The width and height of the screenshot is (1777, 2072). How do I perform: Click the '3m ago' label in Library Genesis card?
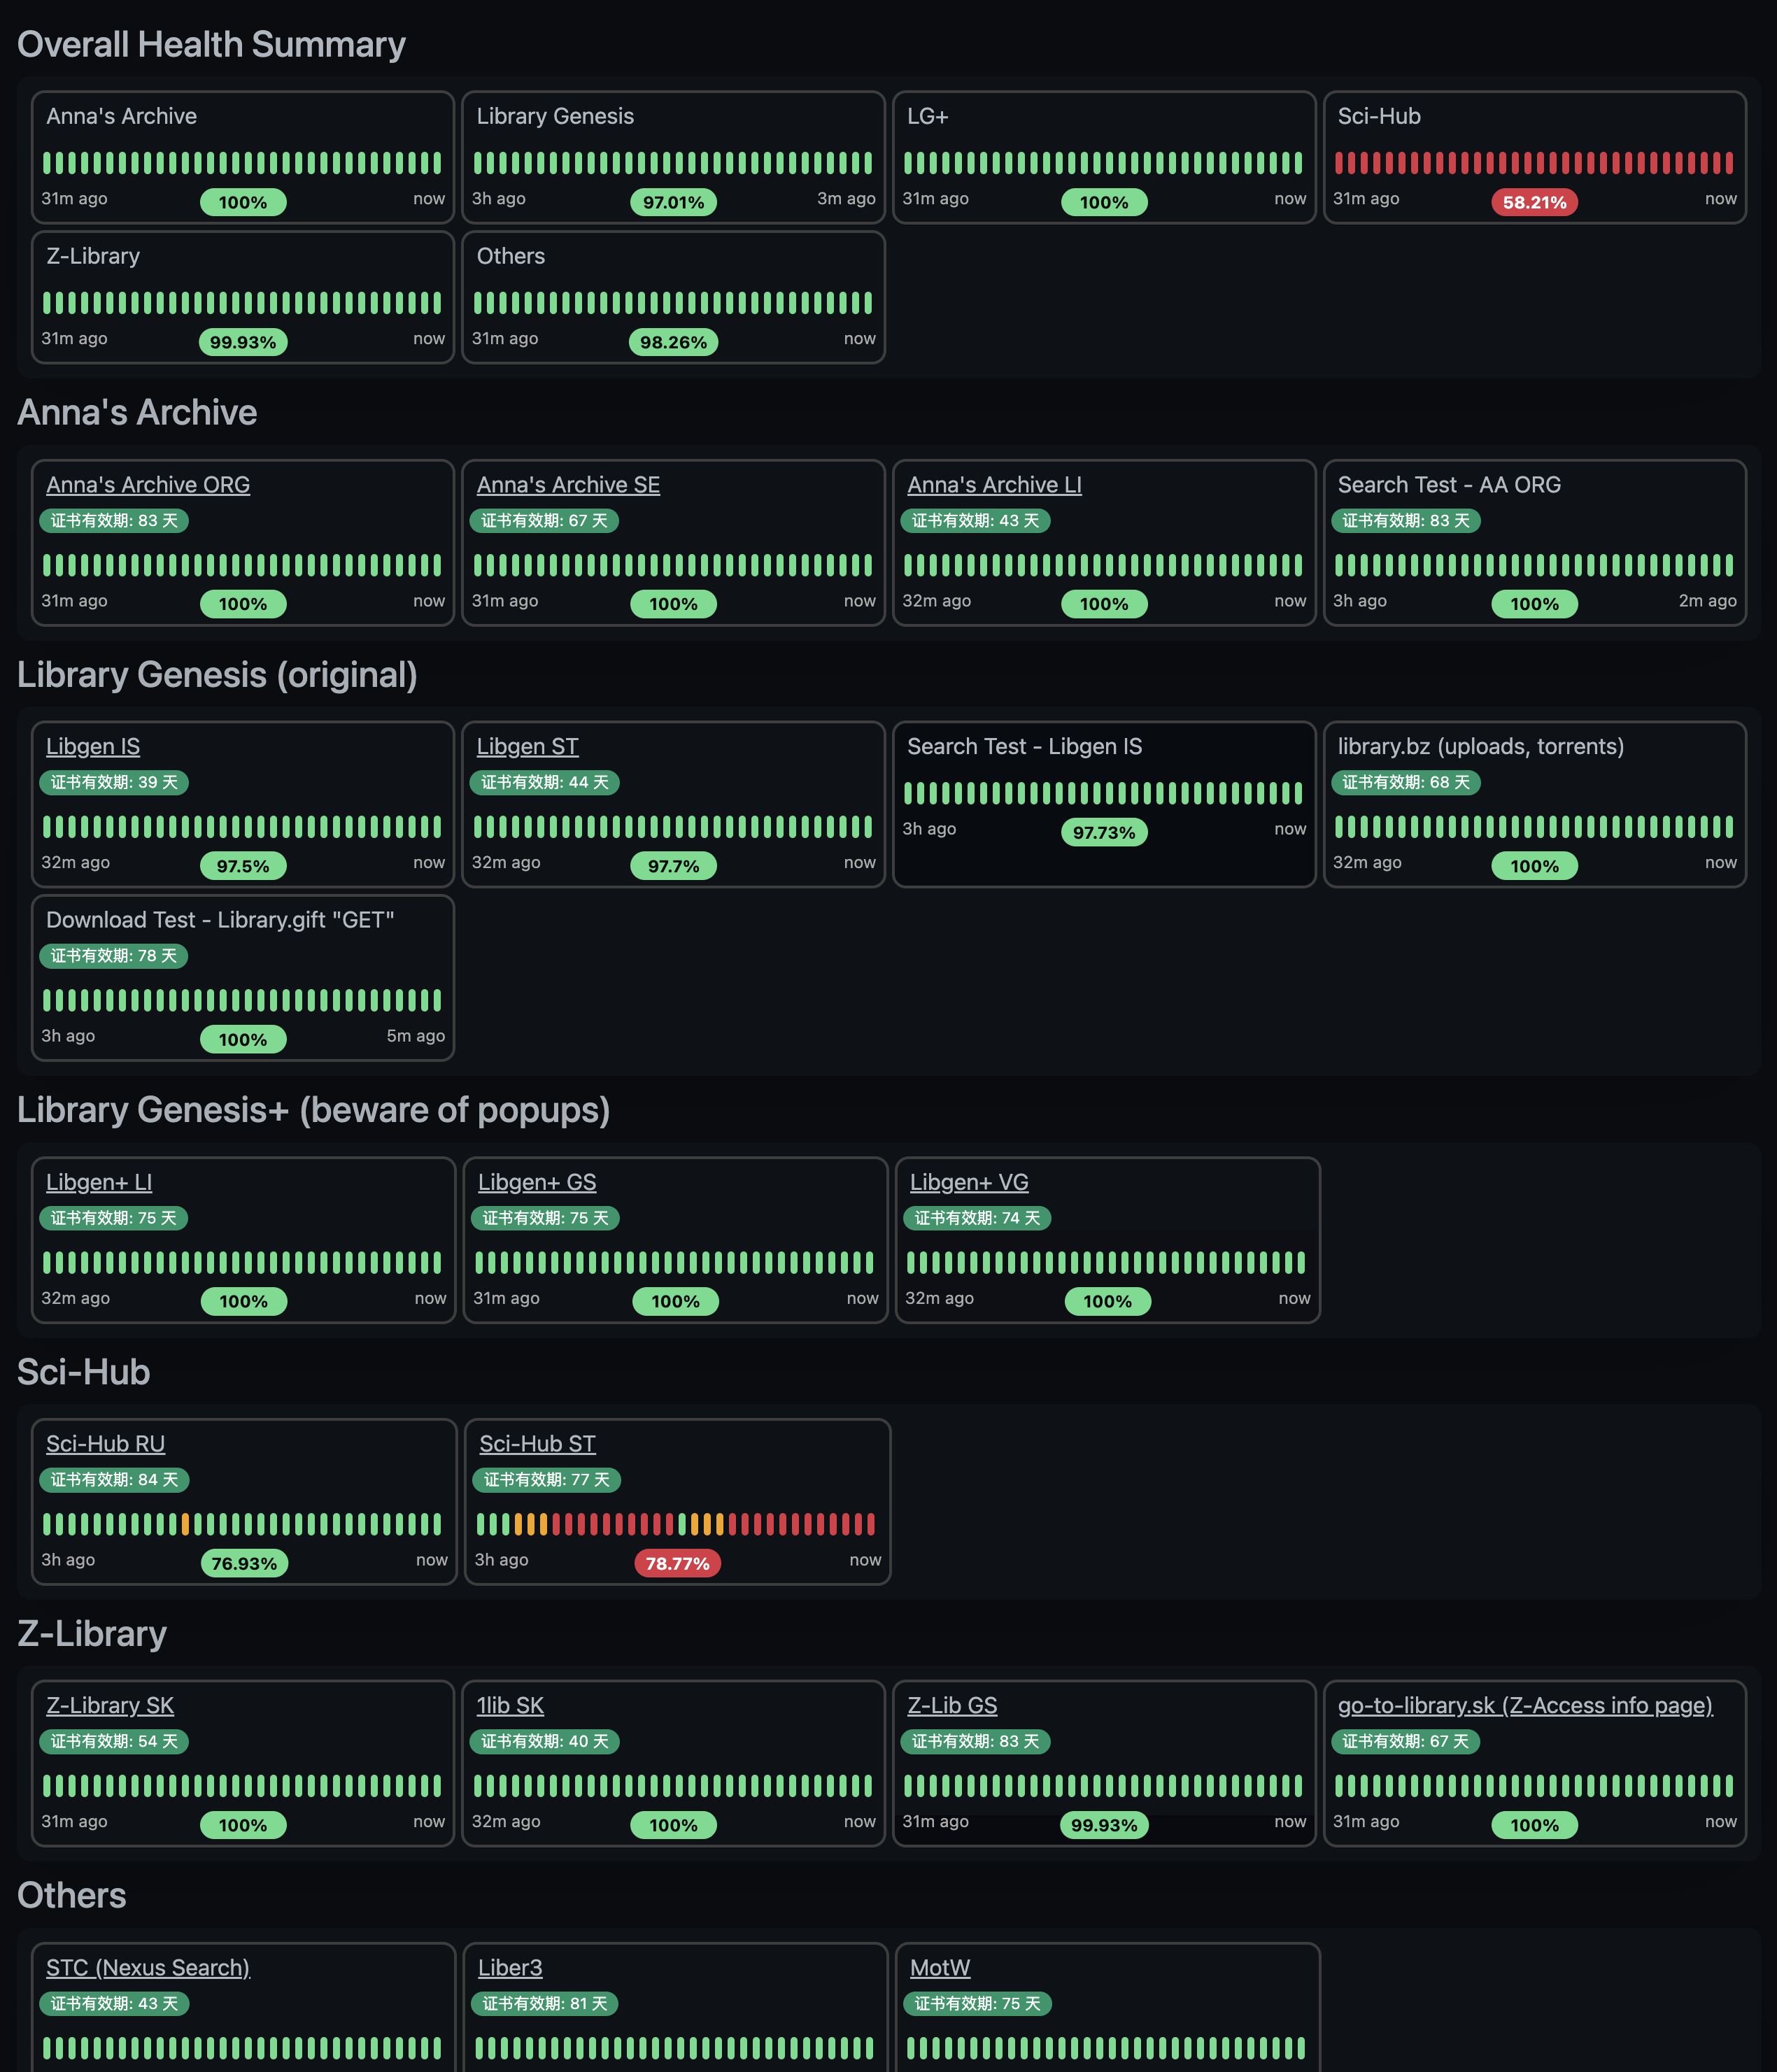846,199
